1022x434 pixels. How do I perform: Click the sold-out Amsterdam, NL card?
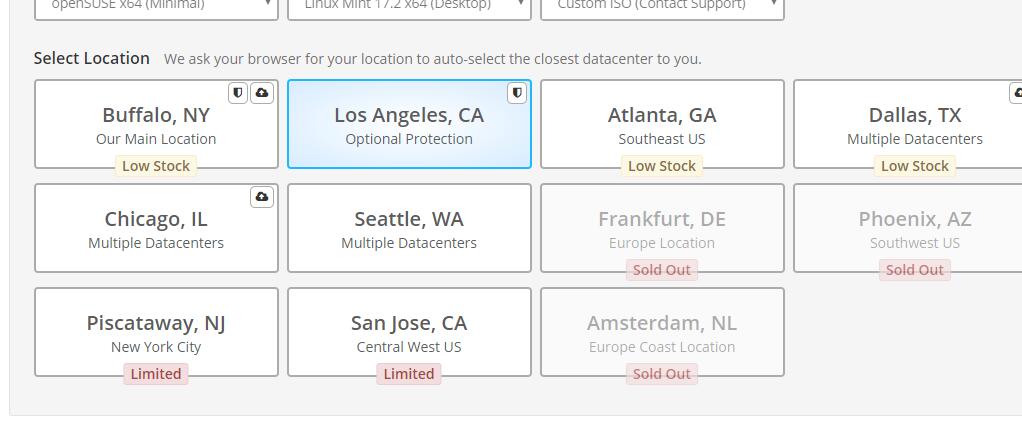click(662, 331)
